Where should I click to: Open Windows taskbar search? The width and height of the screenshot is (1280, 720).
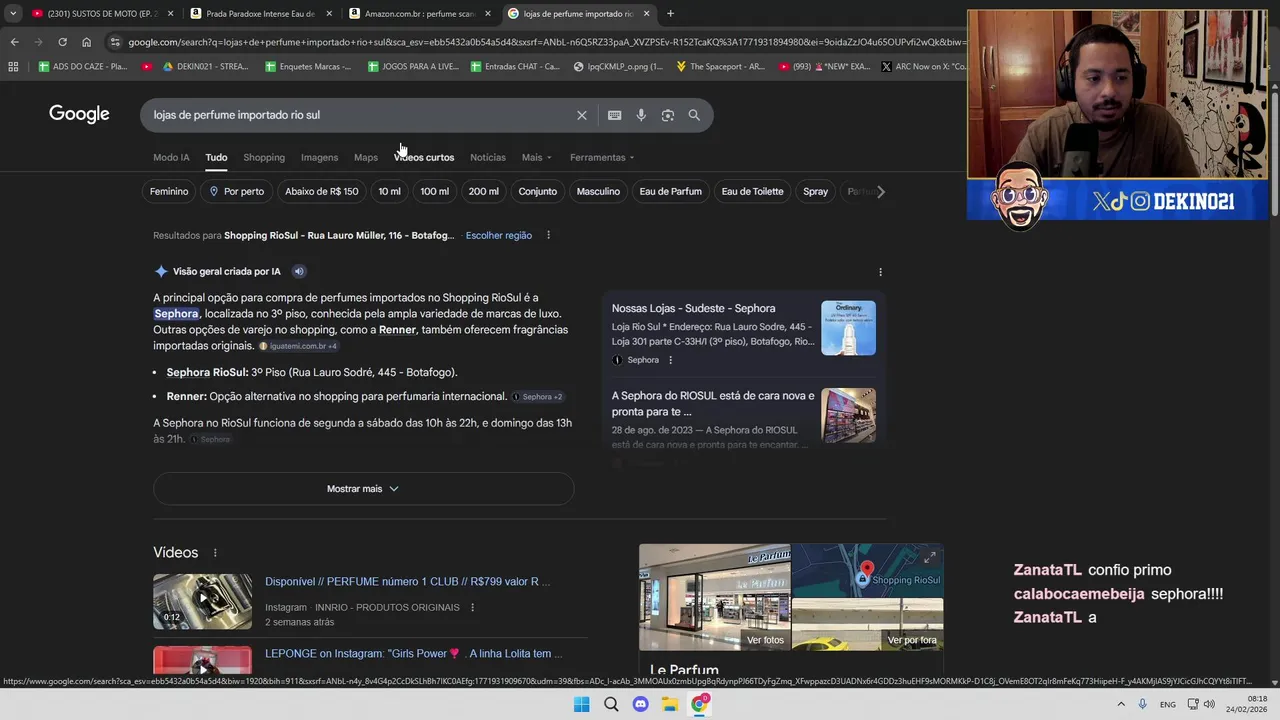[x=611, y=705]
